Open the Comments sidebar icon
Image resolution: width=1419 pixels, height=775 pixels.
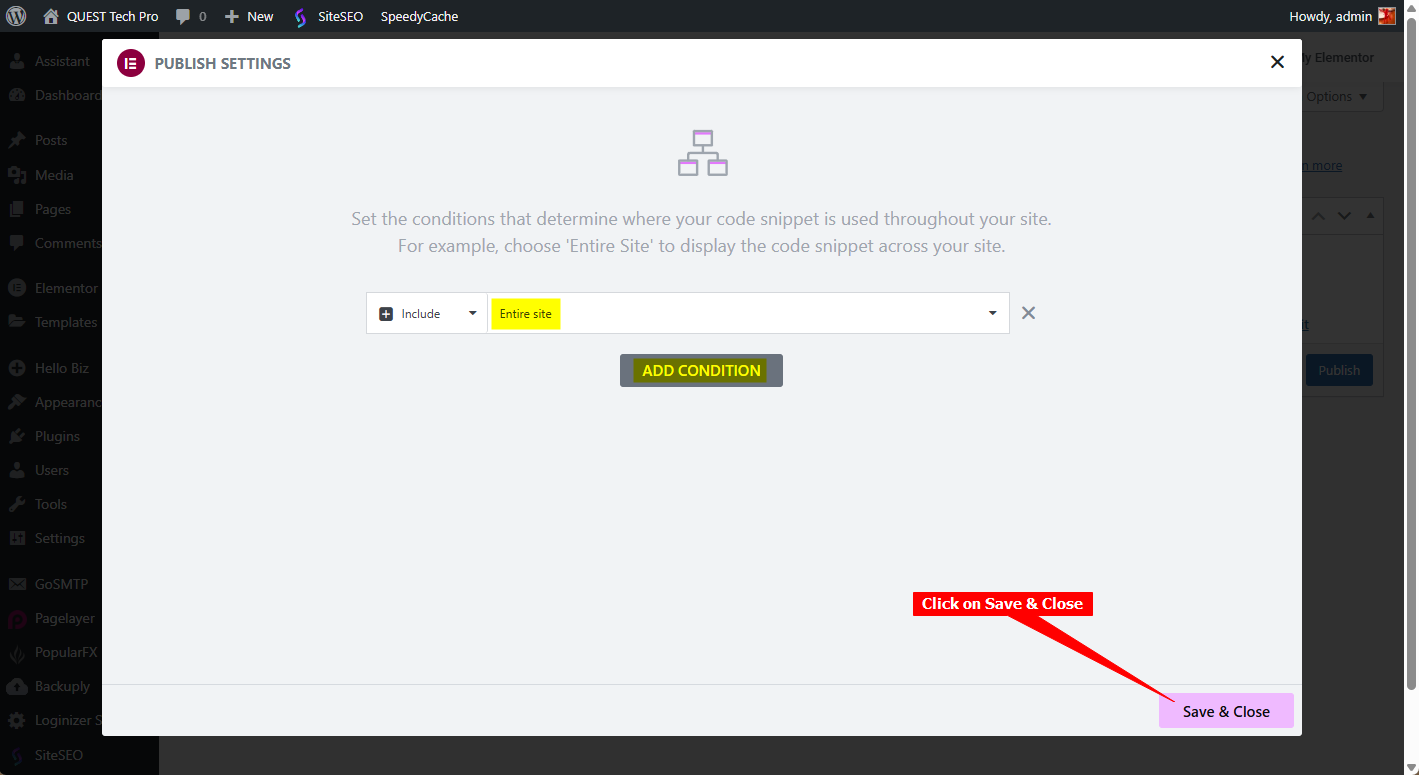(x=17, y=243)
